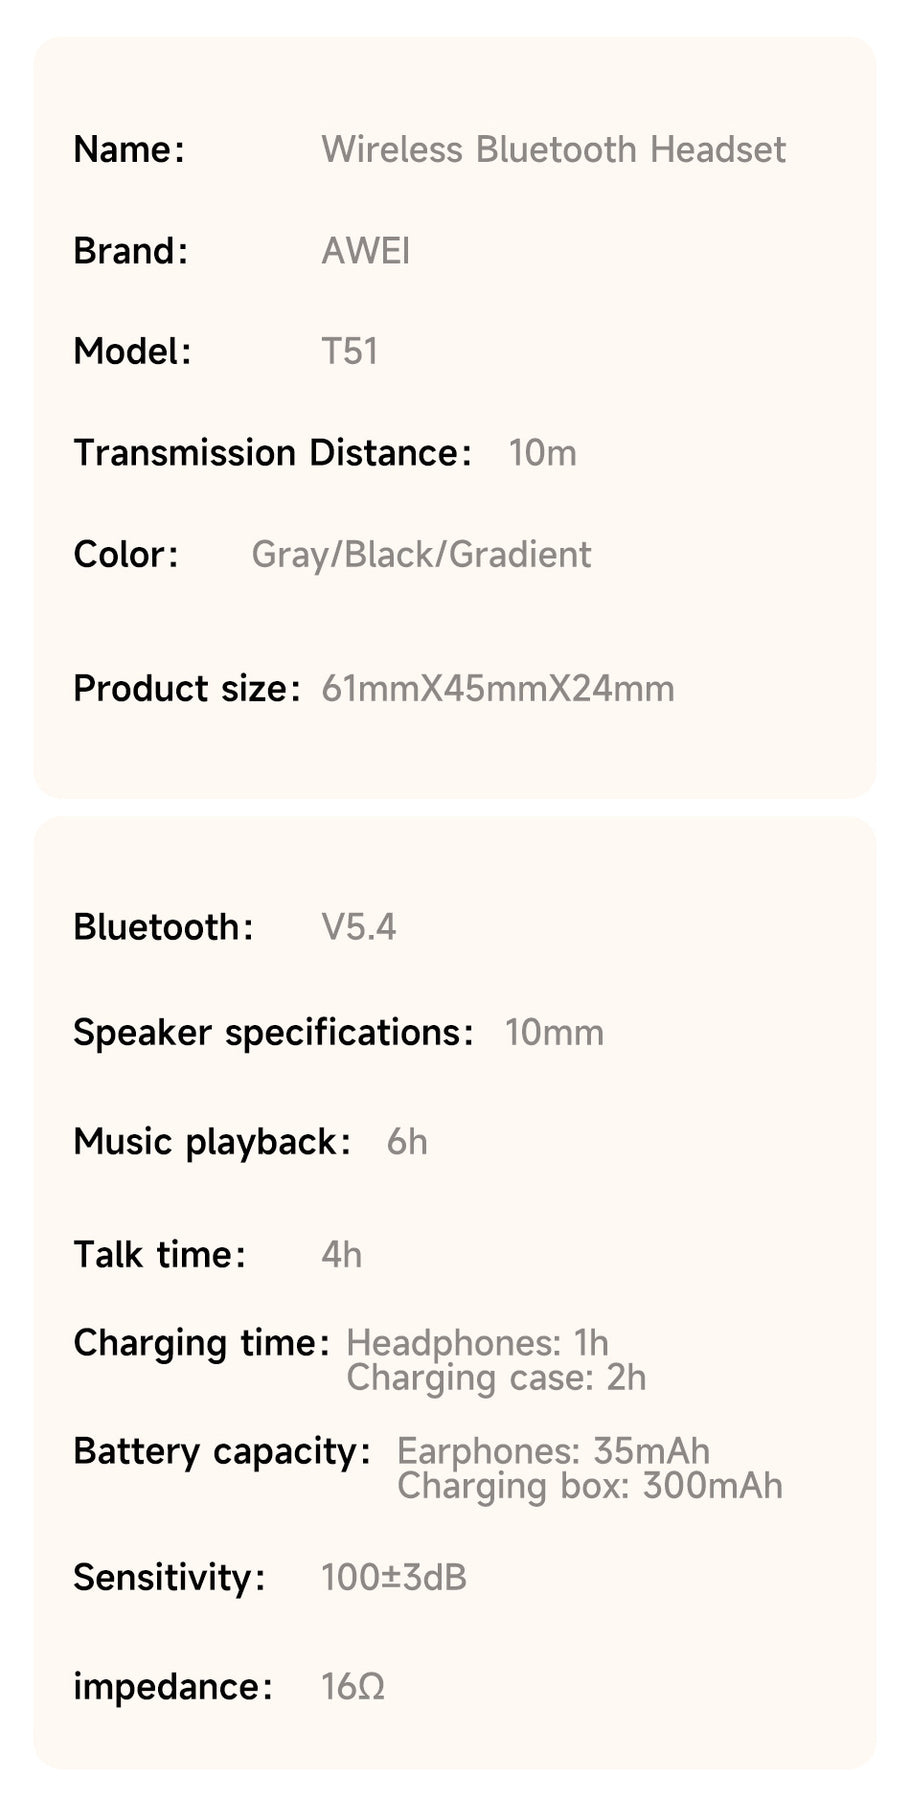
Task: Select the "61mmX45mmX24mm" size value
Action: coord(498,689)
